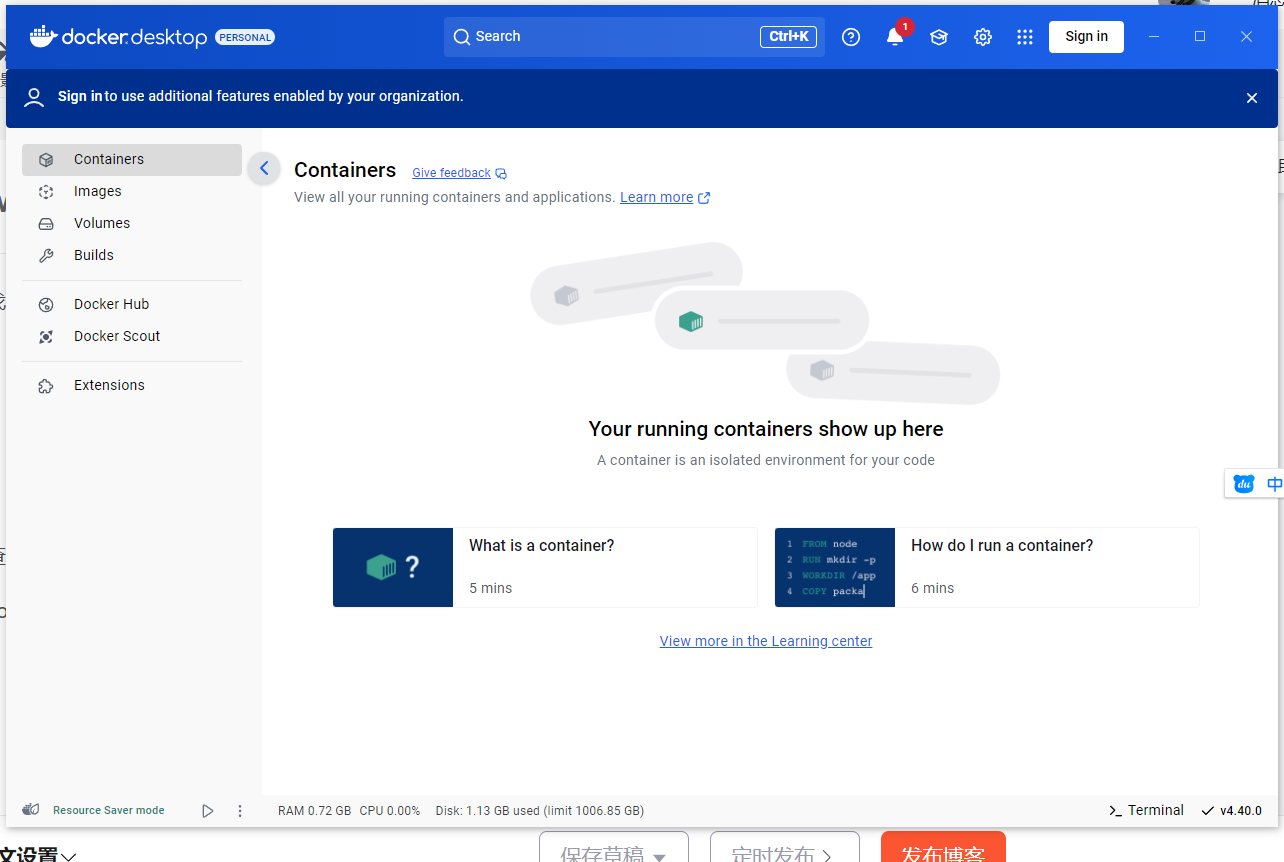Image resolution: width=1284 pixels, height=862 pixels.
Task: Open the 'How do I run a container?' card
Action: click(987, 567)
